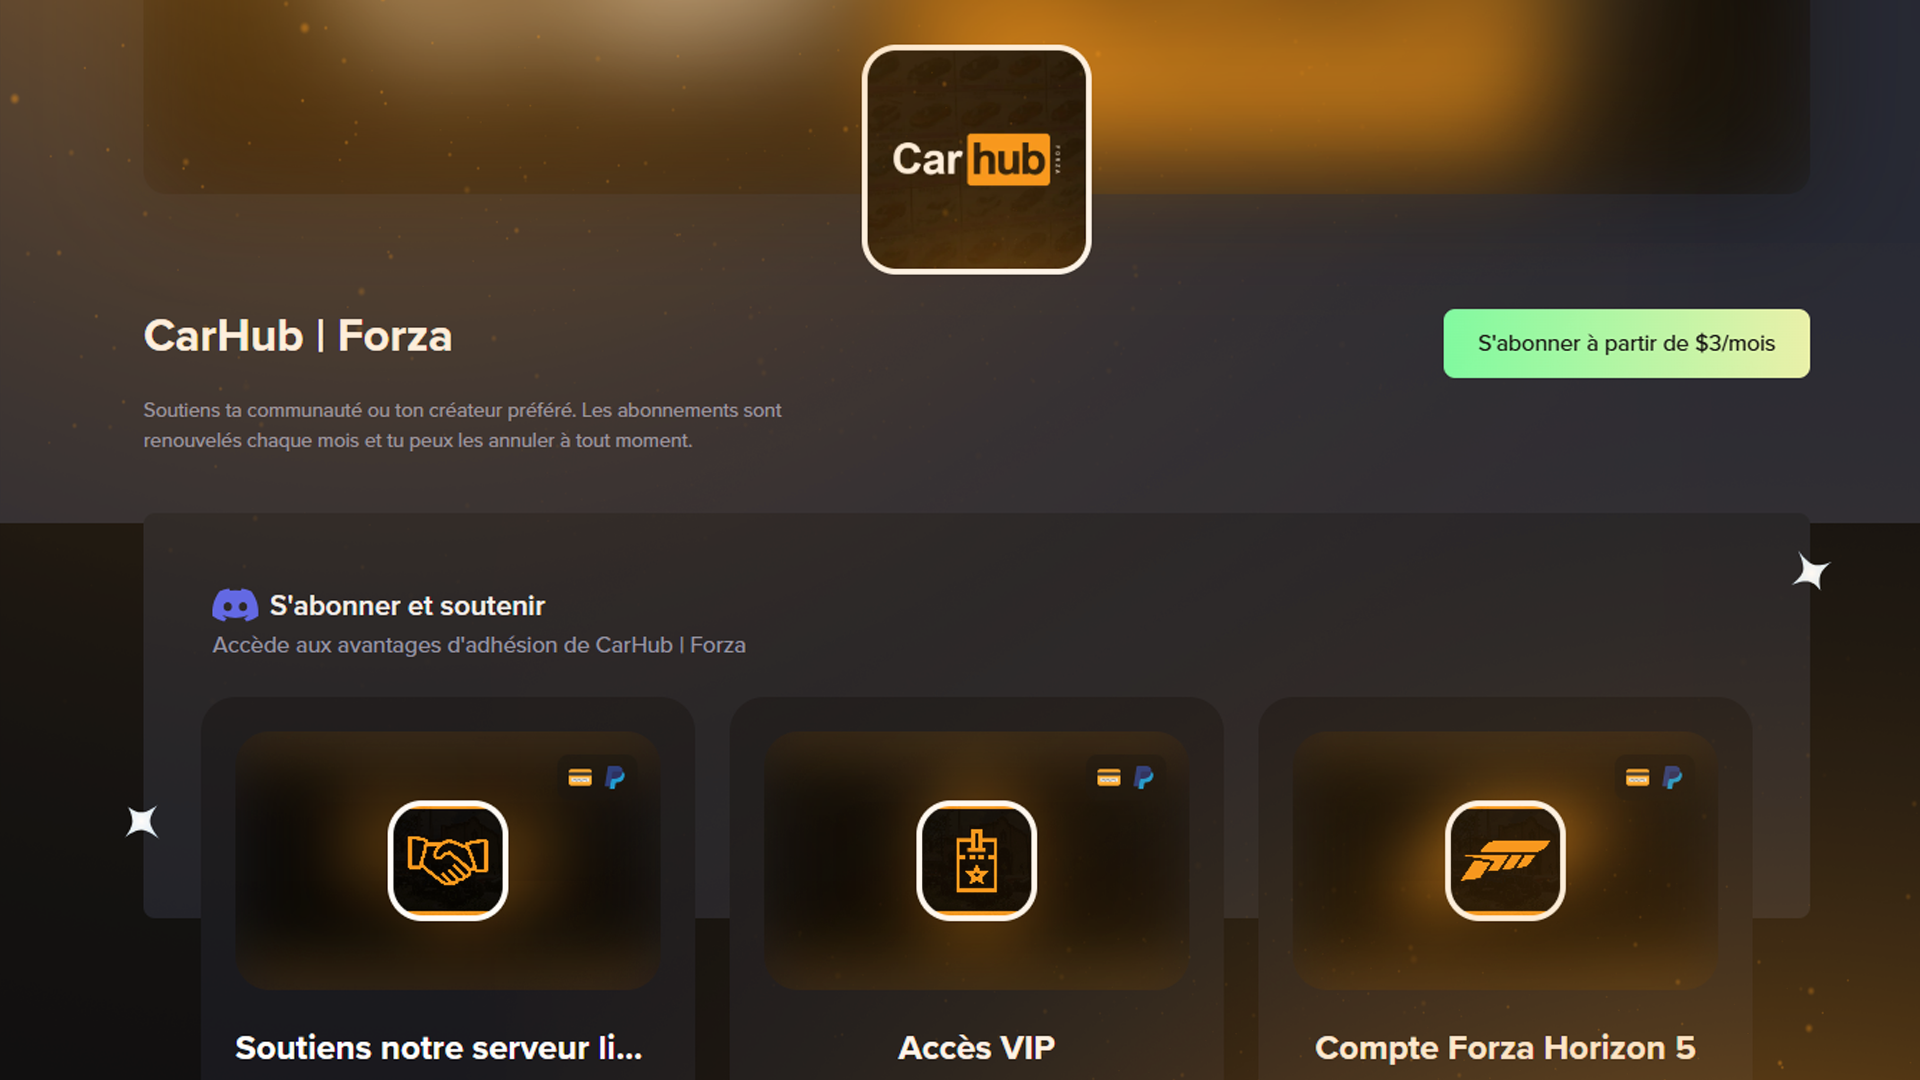Image resolution: width=1920 pixels, height=1080 pixels.
Task: Click the CarHub | Forza page heading
Action: click(x=298, y=336)
